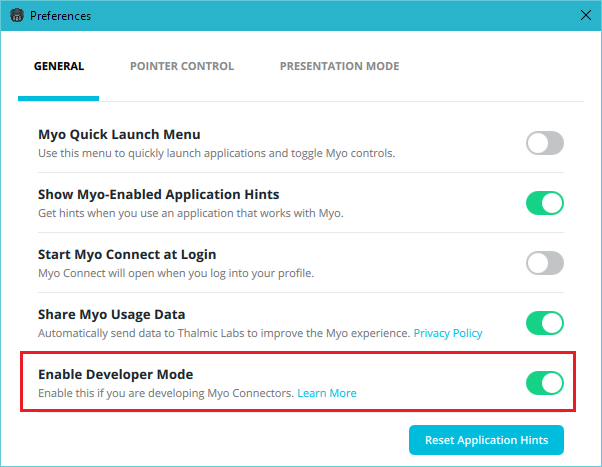Click the "Share Myo Usage Data" heading
The width and height of the screenshot is (602, 467).
(112, 314)
